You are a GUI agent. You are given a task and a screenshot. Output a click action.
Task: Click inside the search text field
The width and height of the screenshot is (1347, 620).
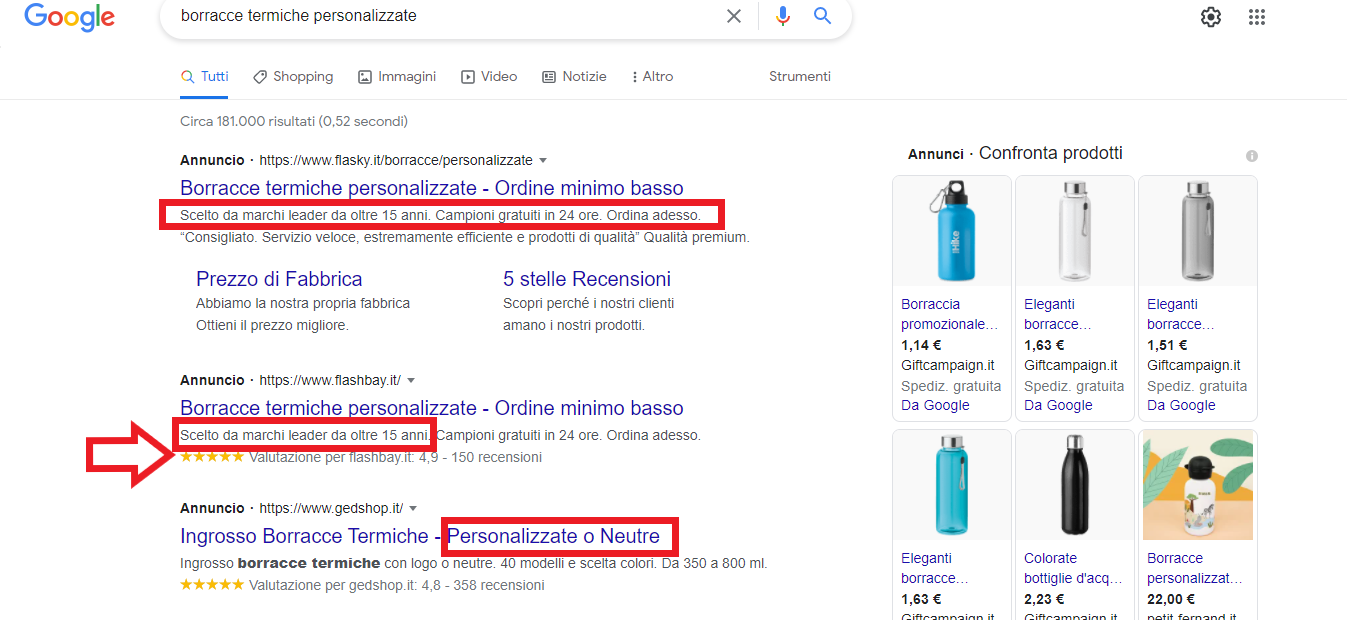440,16
